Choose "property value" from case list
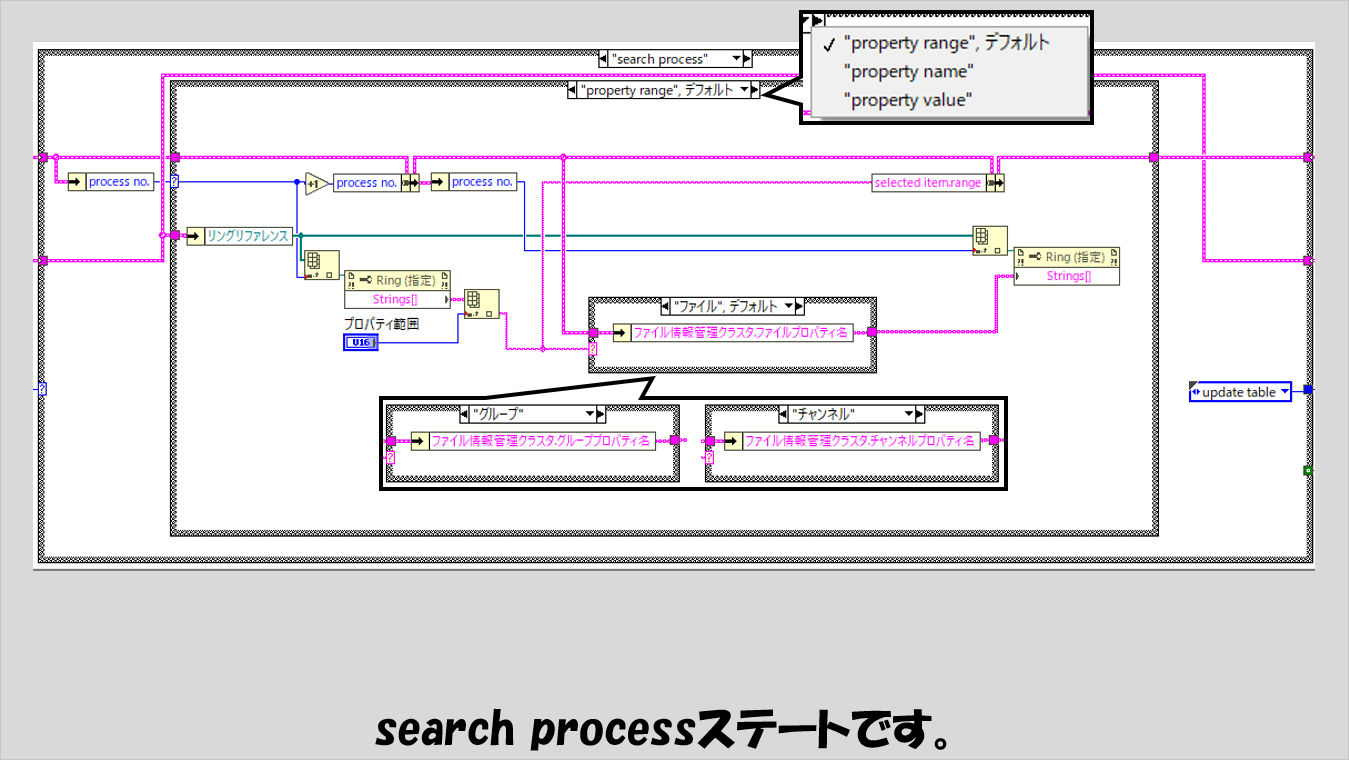 [x=907, y=100]
